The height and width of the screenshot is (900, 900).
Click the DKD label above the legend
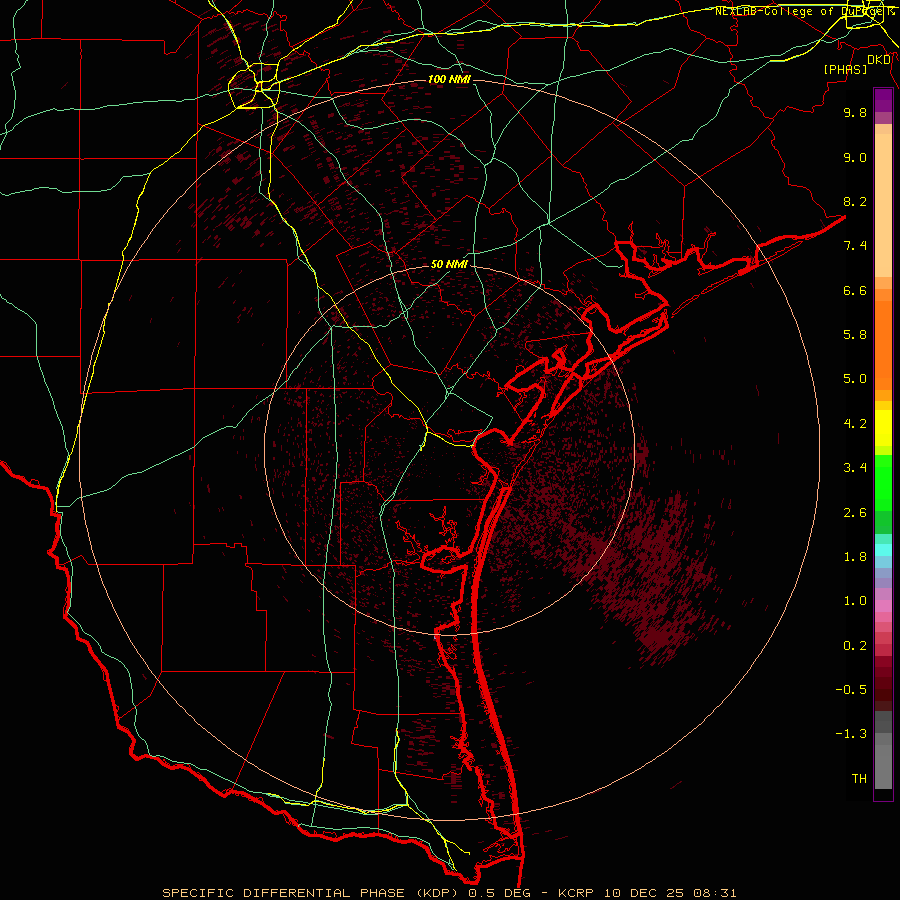tap(879, 60)
